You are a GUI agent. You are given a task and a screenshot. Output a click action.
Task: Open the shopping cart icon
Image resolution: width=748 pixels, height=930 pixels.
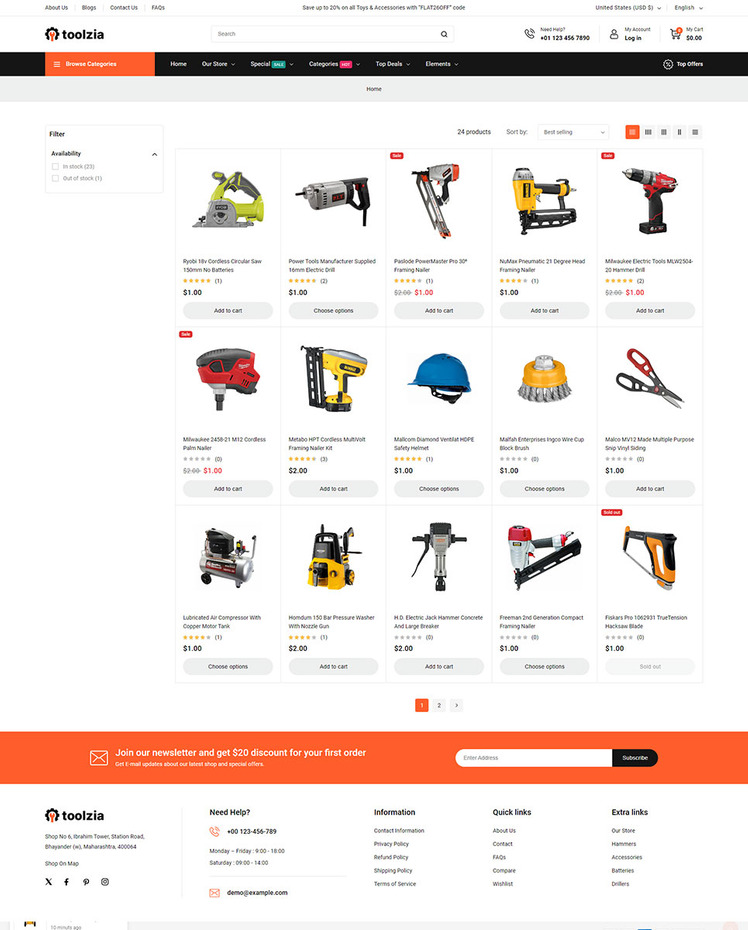pyautogui.click(x=676, y=34)
